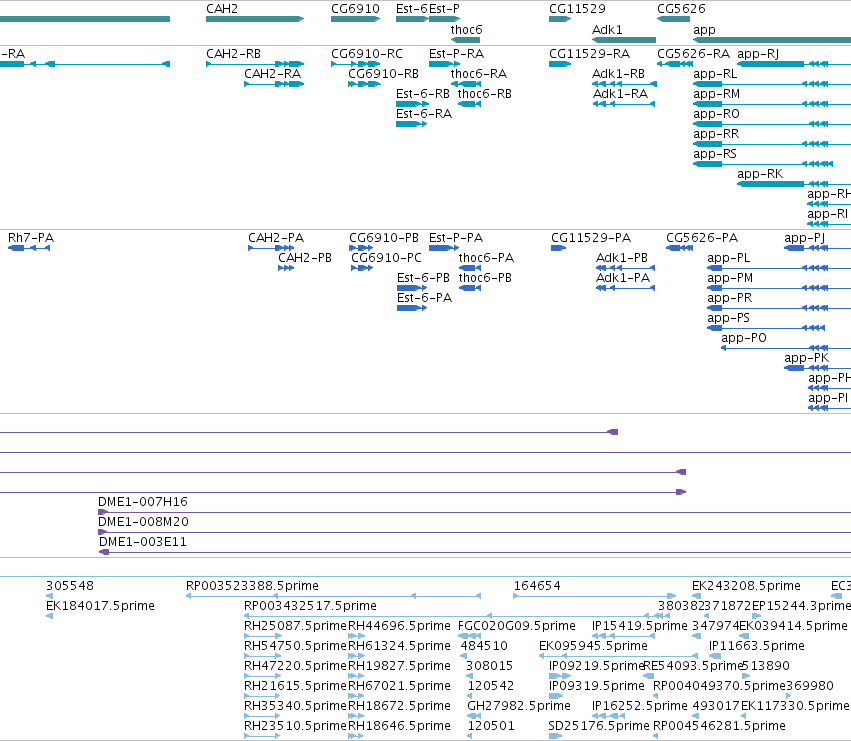The height and width of the screenshot is (741, 851).
Task: Open the thoc6-RB transcript
Action: [469, 104]
